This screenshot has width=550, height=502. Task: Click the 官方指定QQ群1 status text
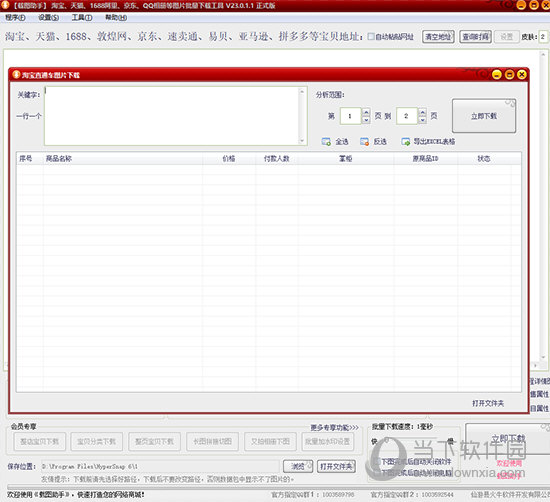pos(313,495)
